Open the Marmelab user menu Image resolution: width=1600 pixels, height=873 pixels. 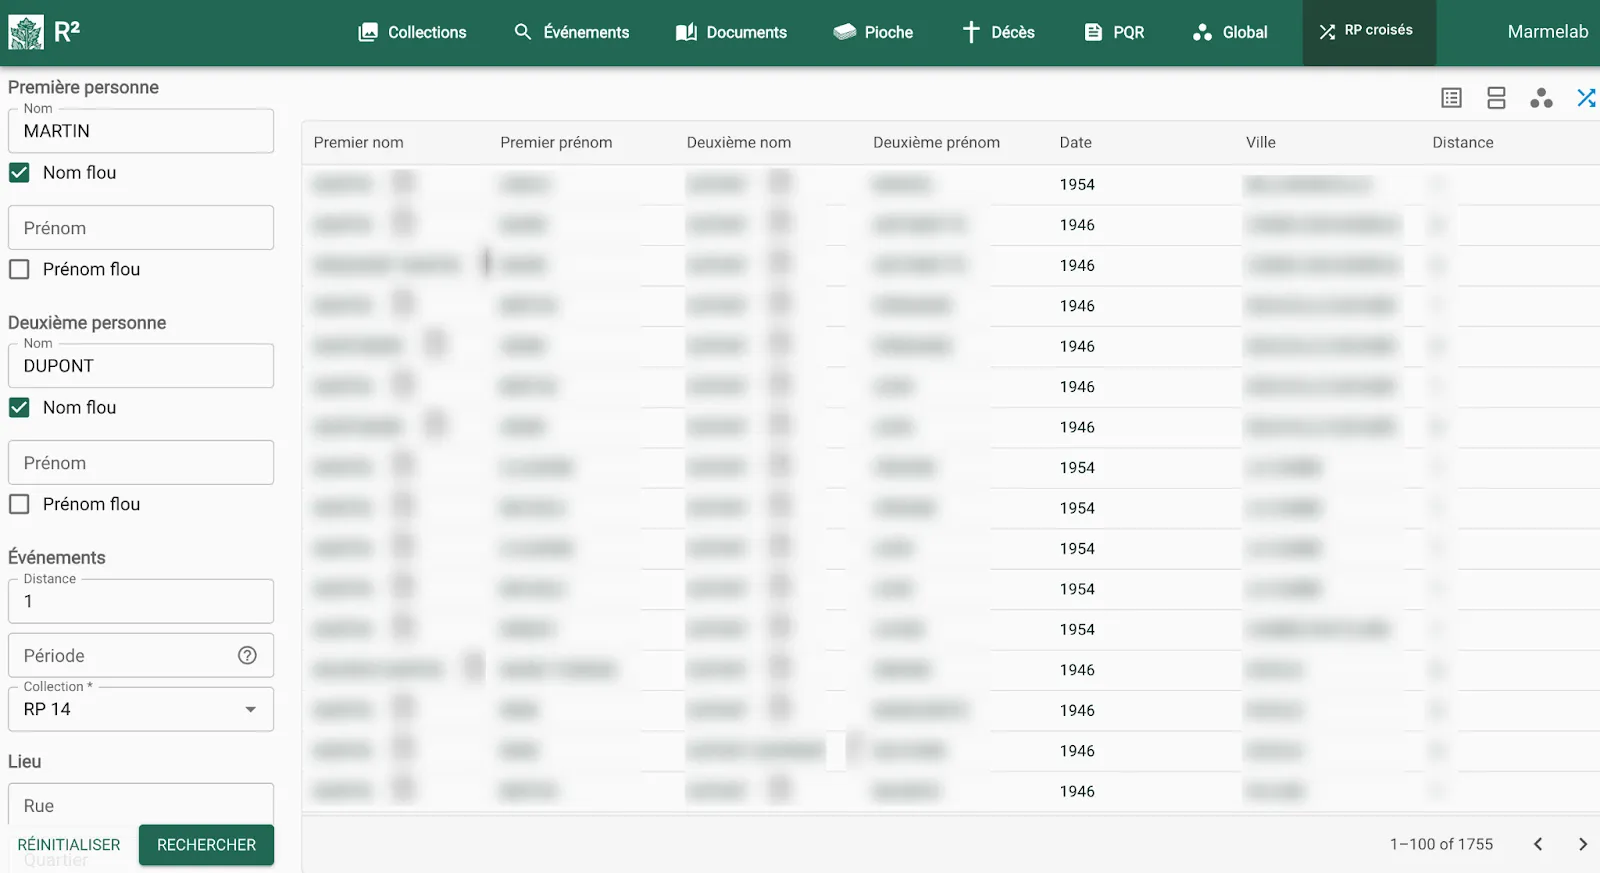[1547, 32]
